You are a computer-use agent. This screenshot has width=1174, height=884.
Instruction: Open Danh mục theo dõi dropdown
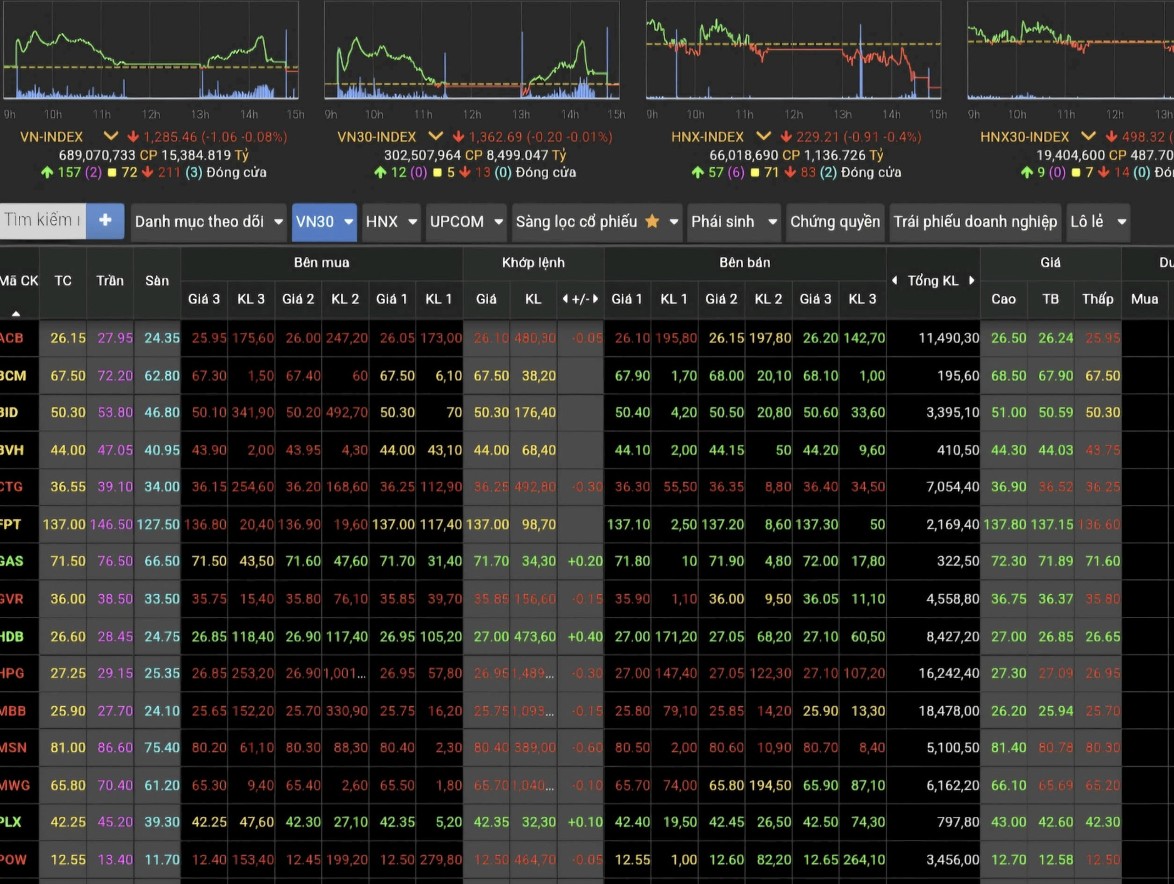(209, 221)
